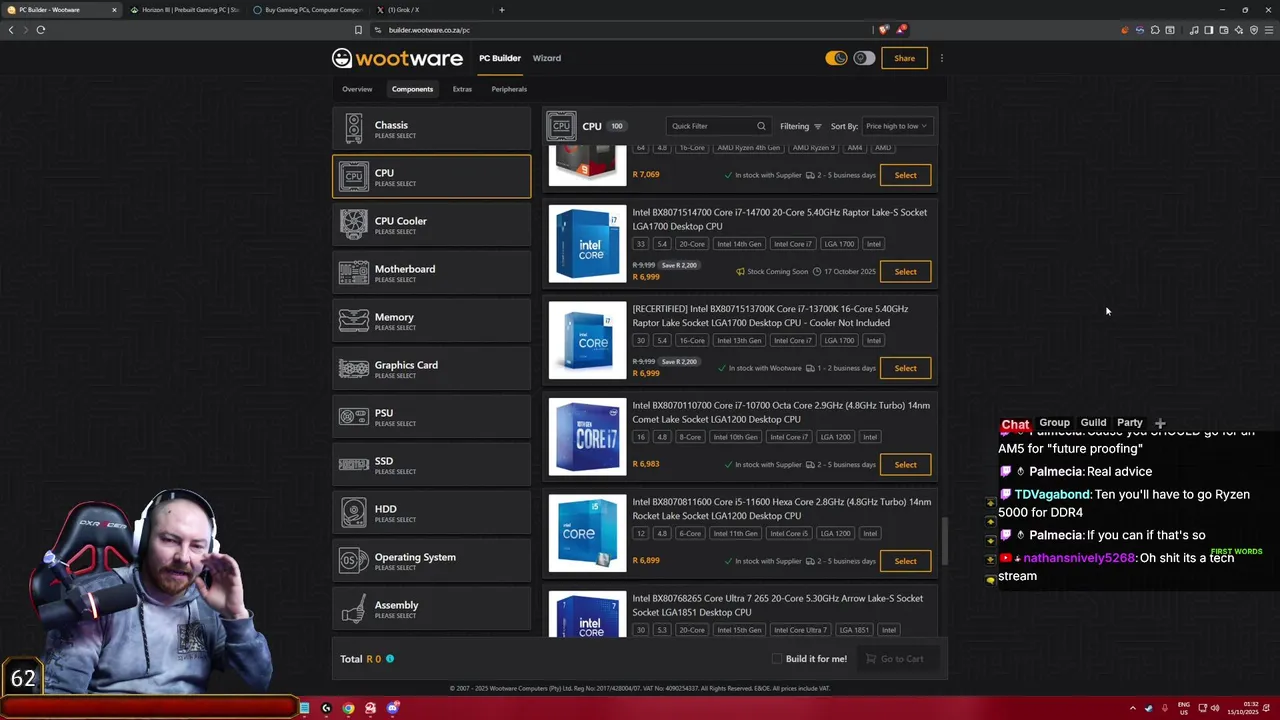Open the Core i5-11600 product thumbnail
Viewport: 1280px width, 720px height.
(588, 533)
